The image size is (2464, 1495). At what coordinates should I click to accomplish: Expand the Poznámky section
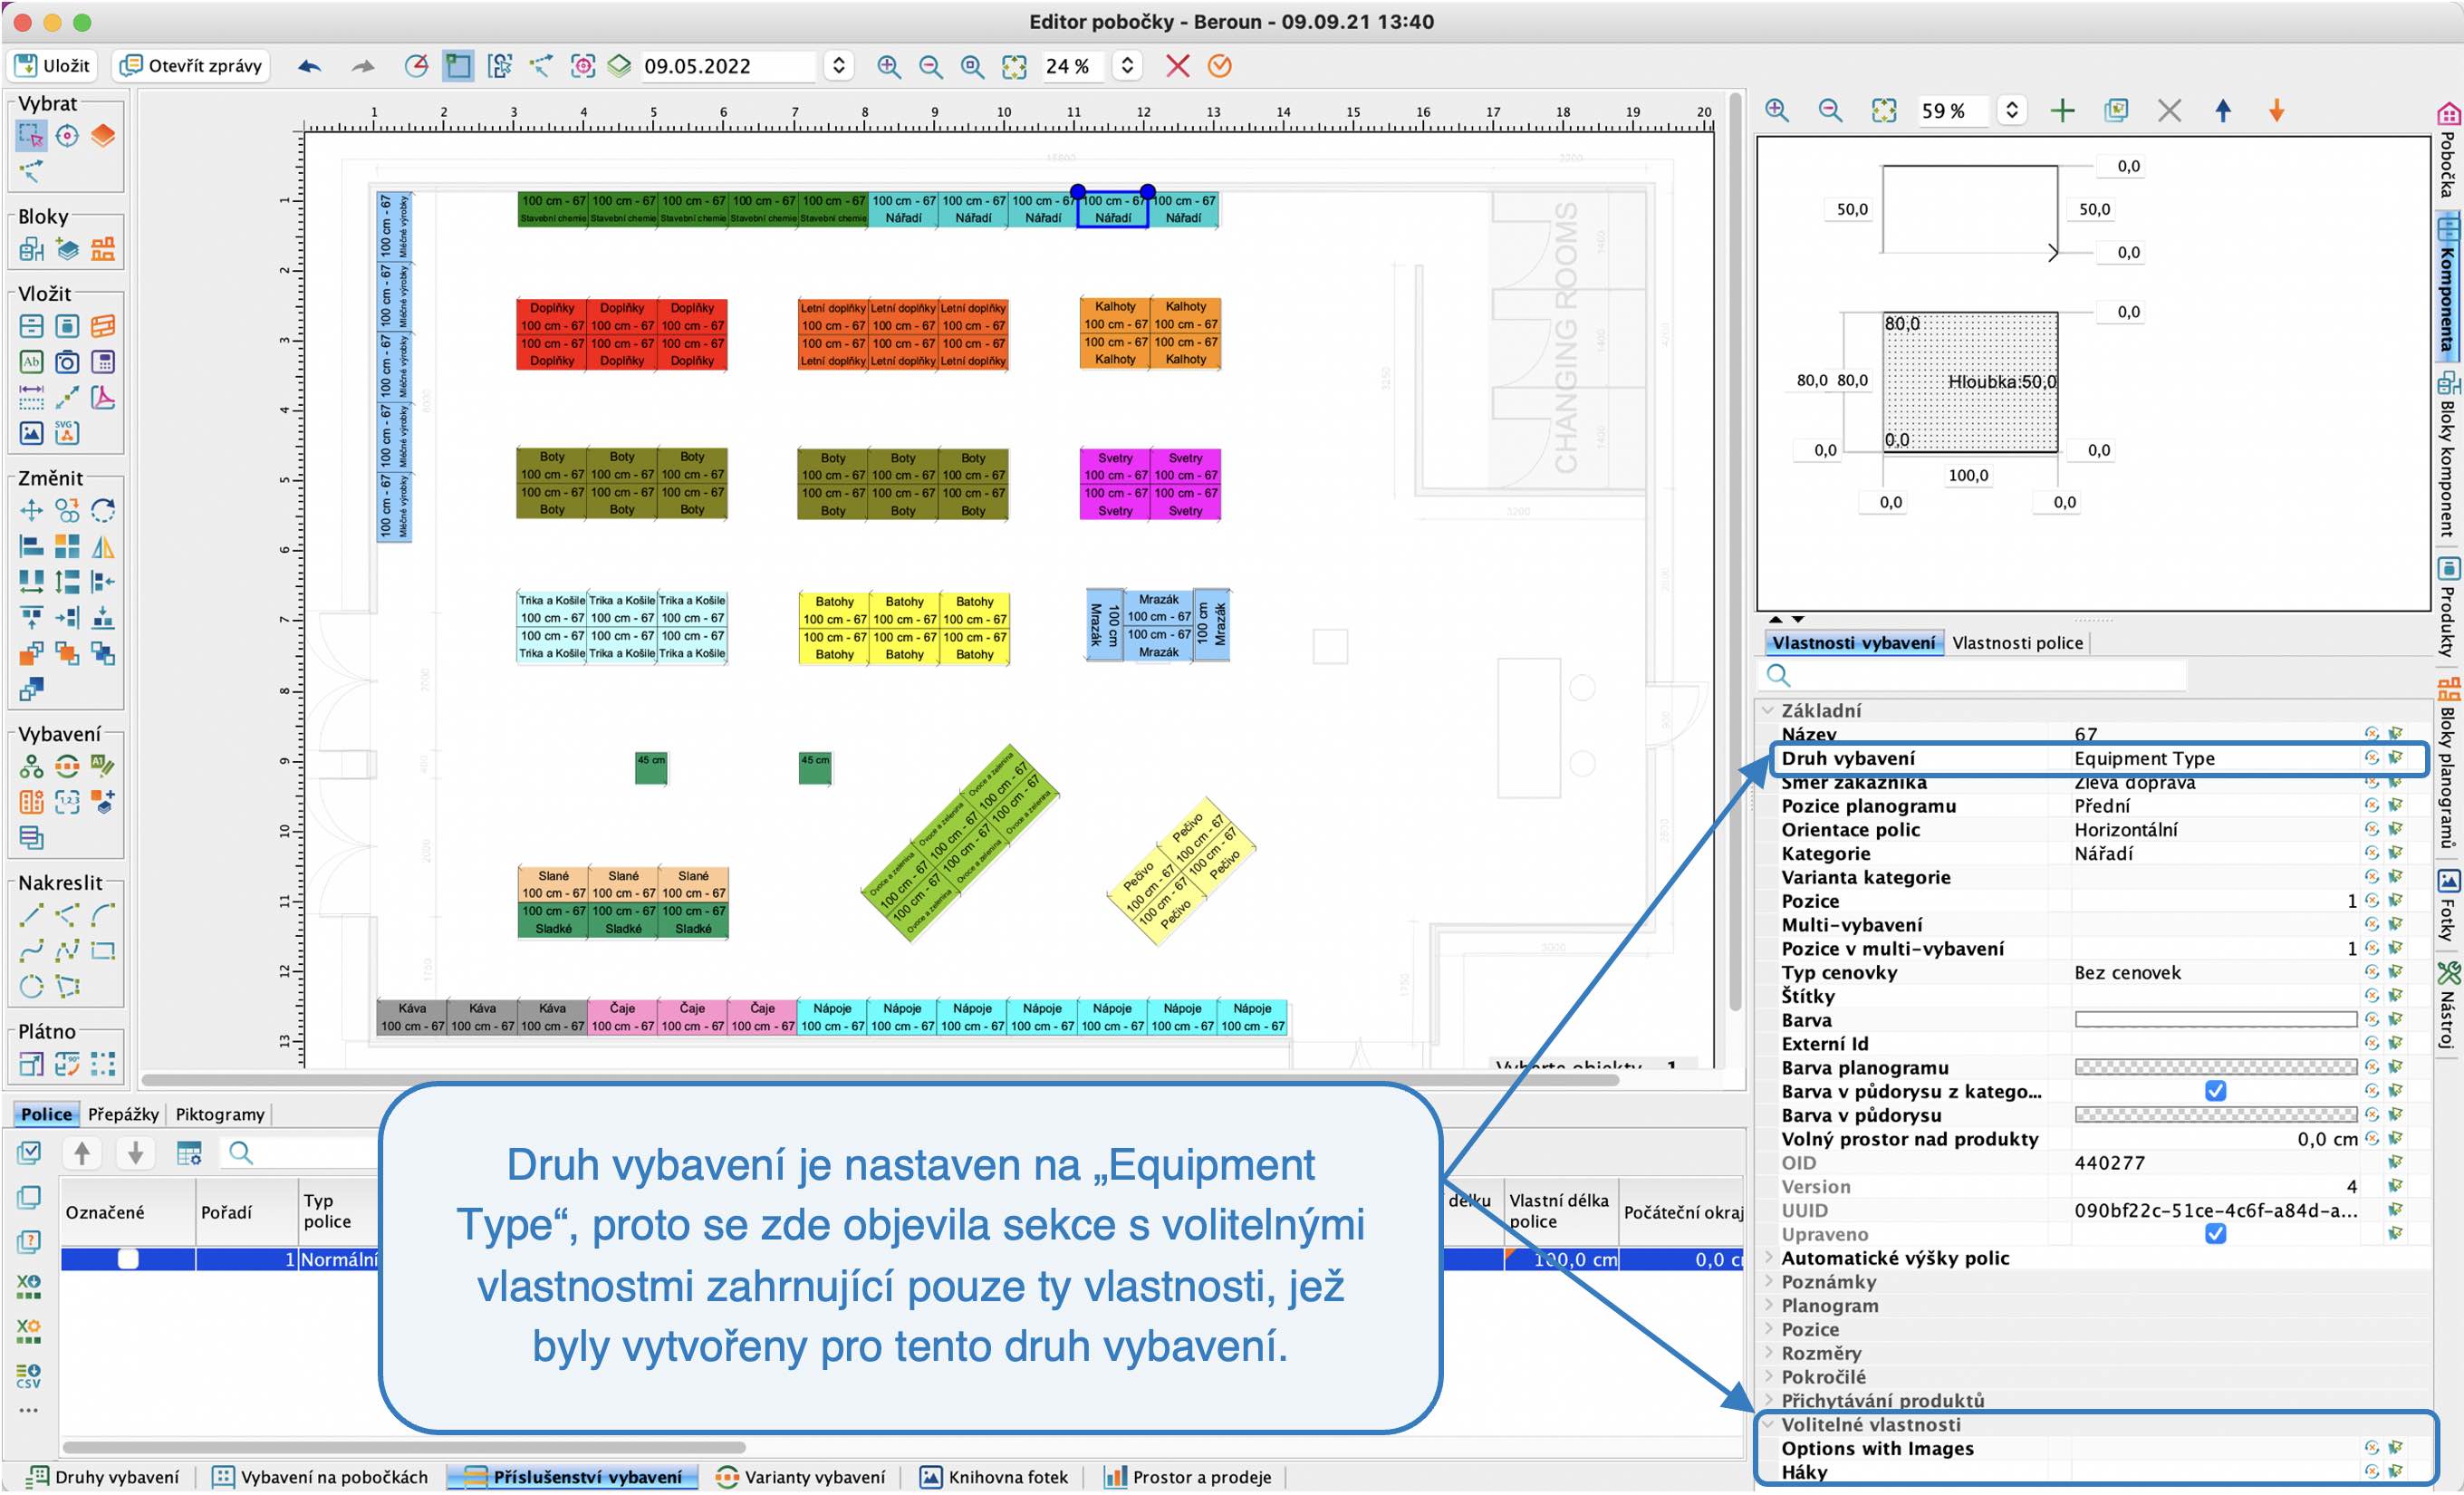pyautogui.click(x=1768, y=1281)
